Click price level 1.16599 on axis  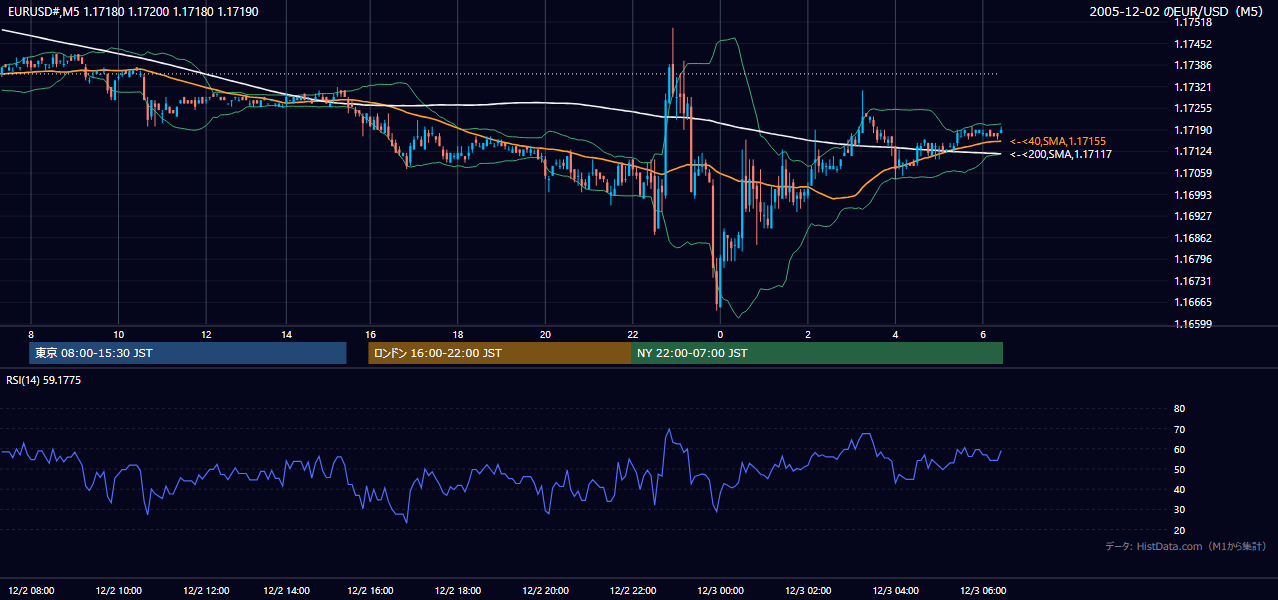tap(1192, 324)
